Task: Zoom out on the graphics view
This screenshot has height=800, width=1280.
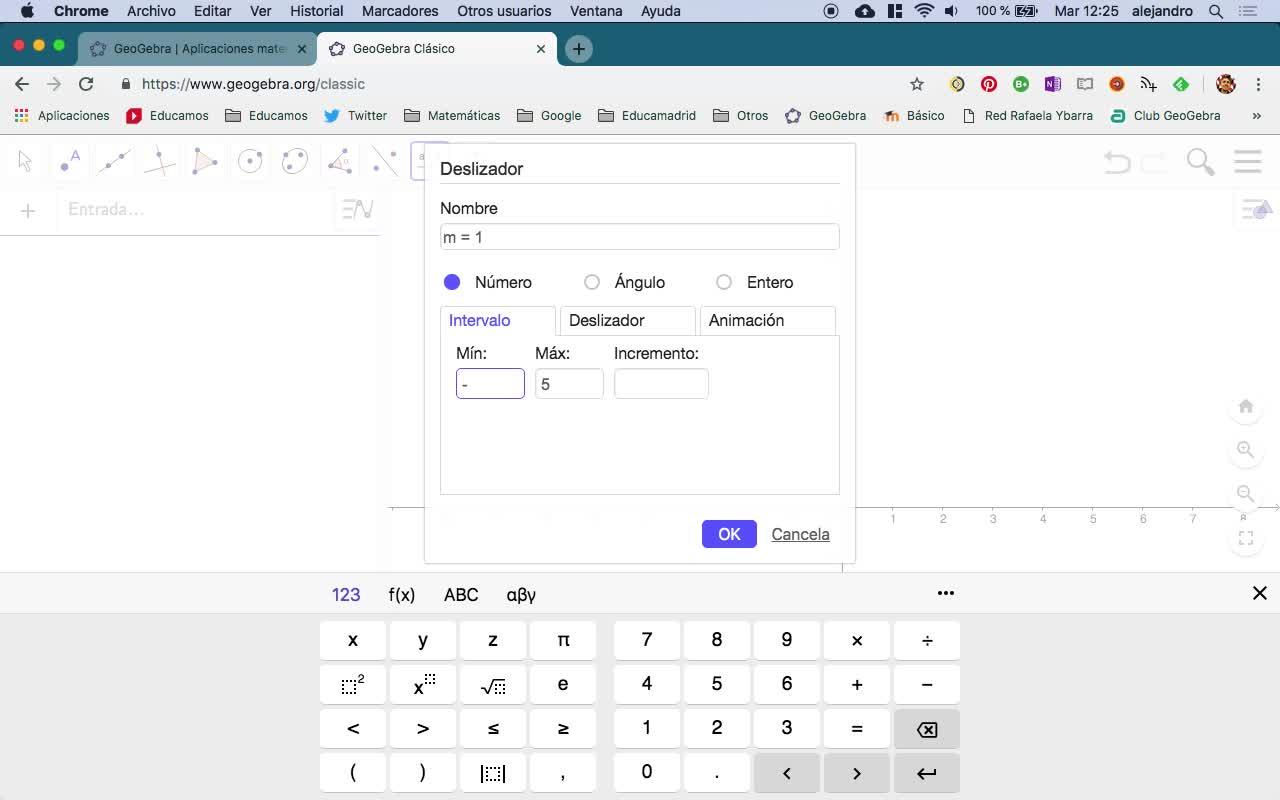Action: [1246, 494]
